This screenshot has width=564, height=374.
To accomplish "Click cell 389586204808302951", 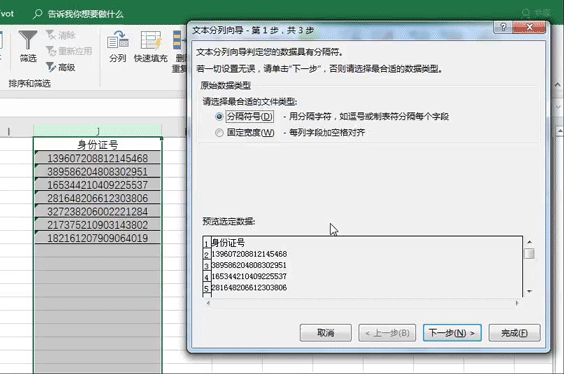I will point(97,171).
